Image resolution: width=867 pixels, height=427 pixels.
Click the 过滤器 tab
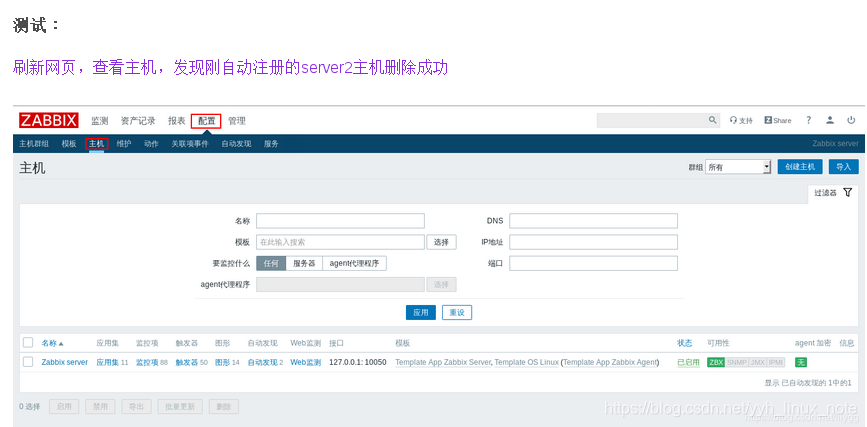[x=833, y=193]
